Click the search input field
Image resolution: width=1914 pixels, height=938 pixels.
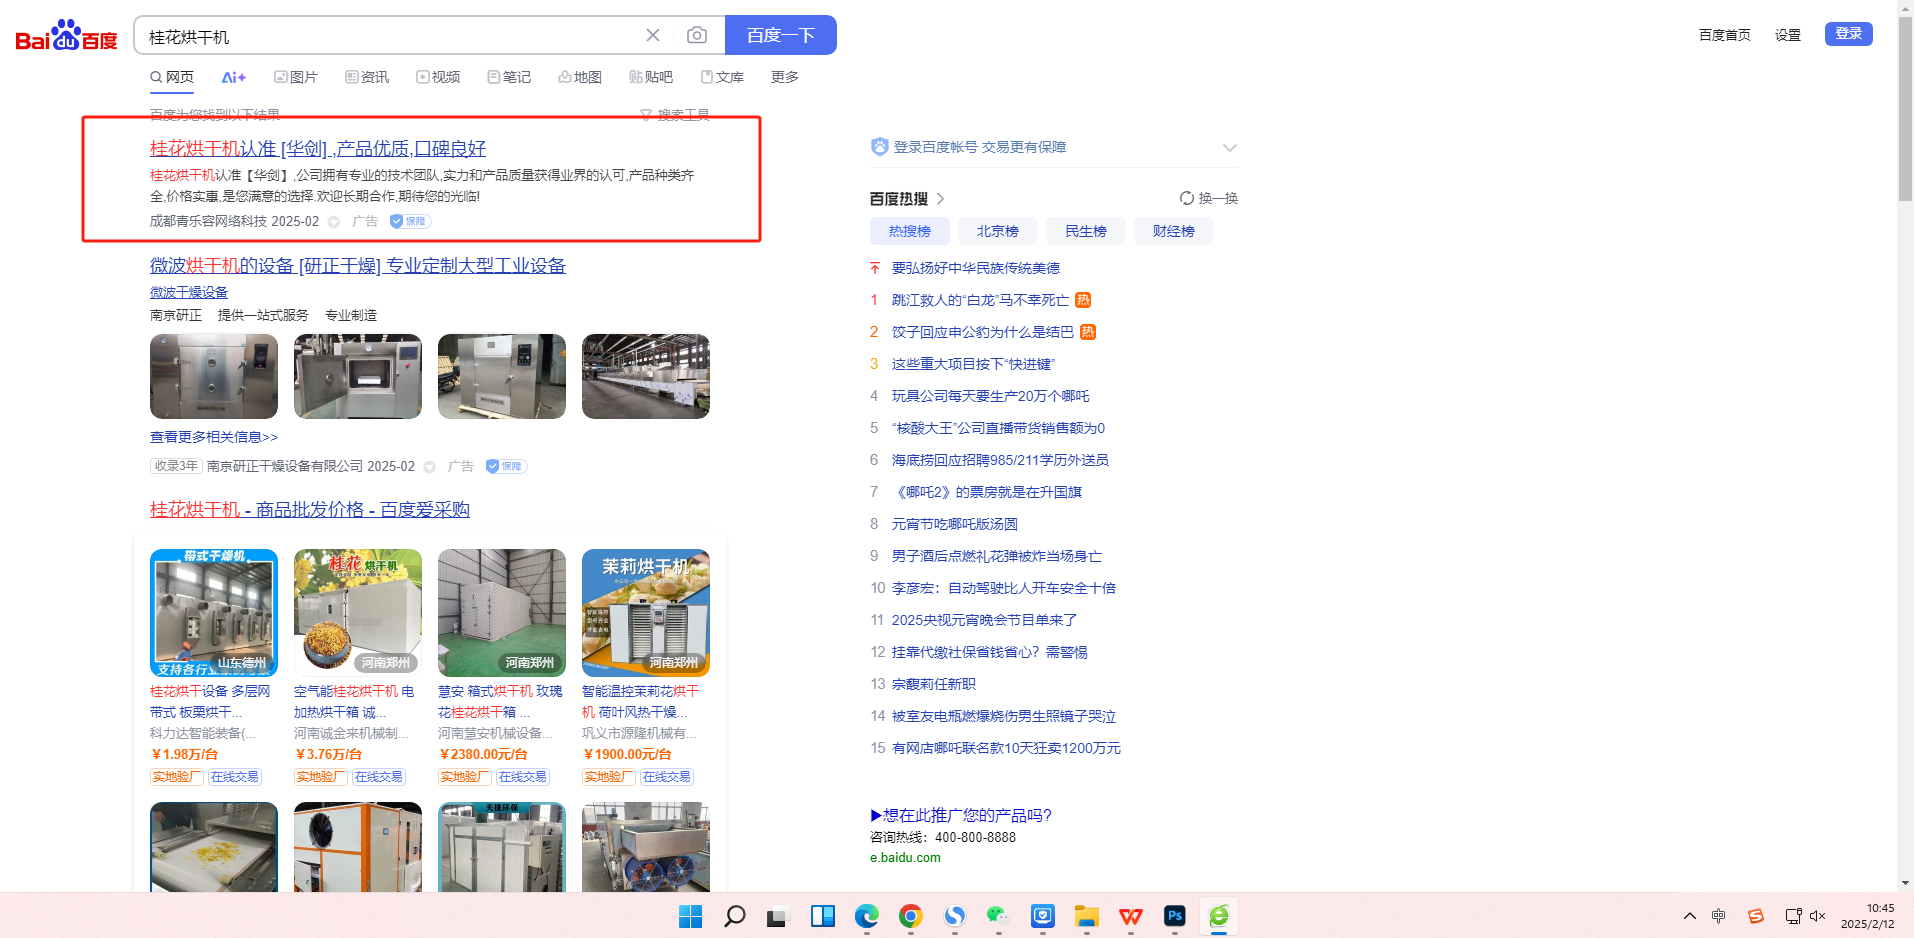click(390, 37)
